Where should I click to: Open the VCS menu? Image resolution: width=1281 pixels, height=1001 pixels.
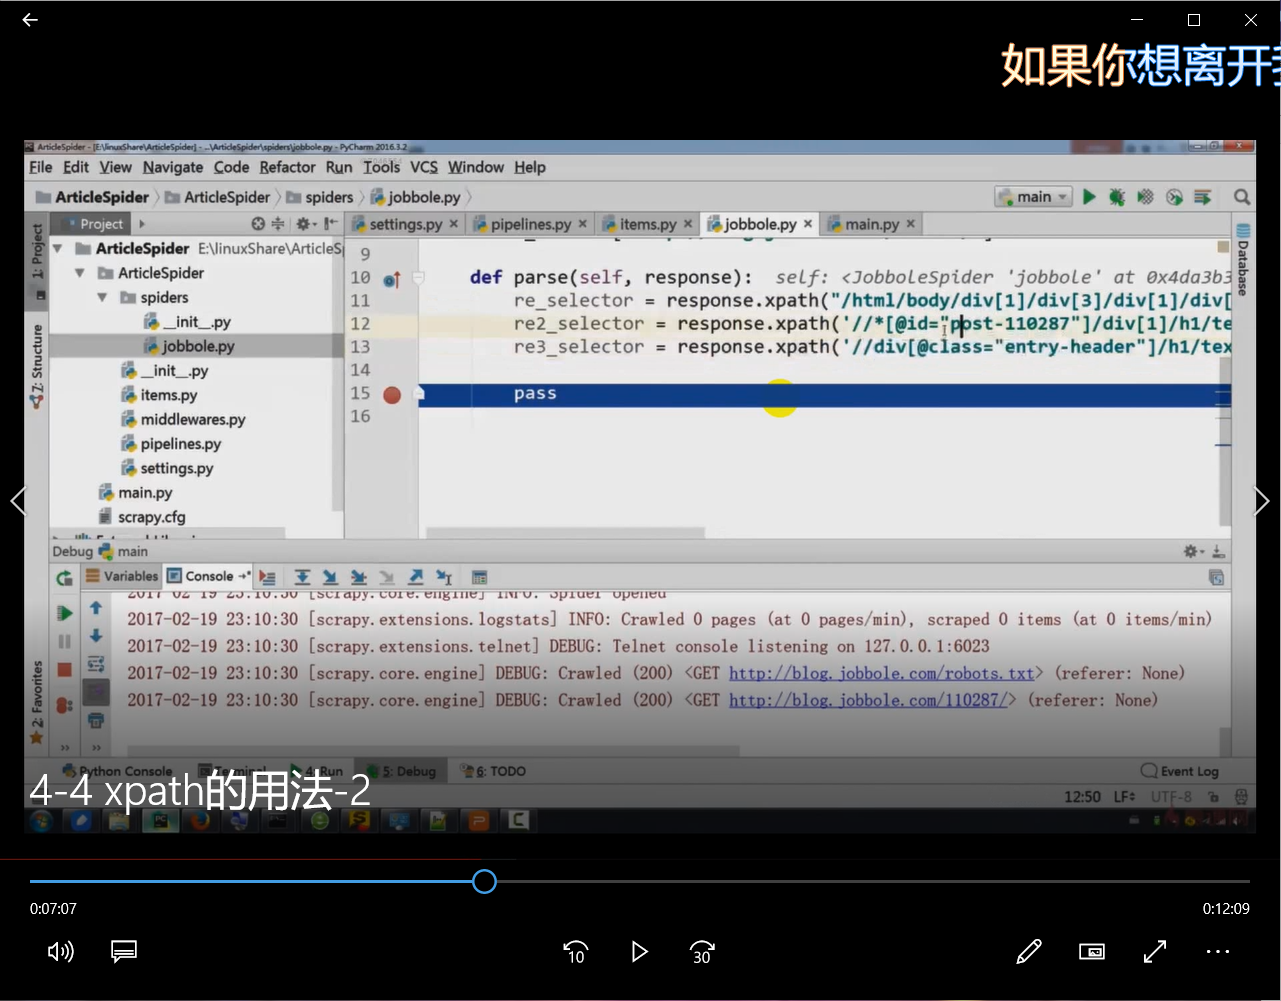[424, 167]
